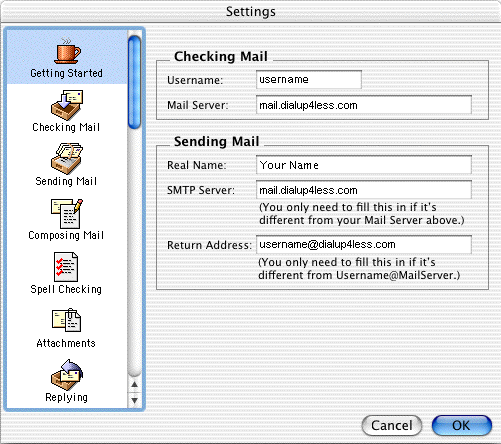Open the Replying settings icon

[67, 375]
